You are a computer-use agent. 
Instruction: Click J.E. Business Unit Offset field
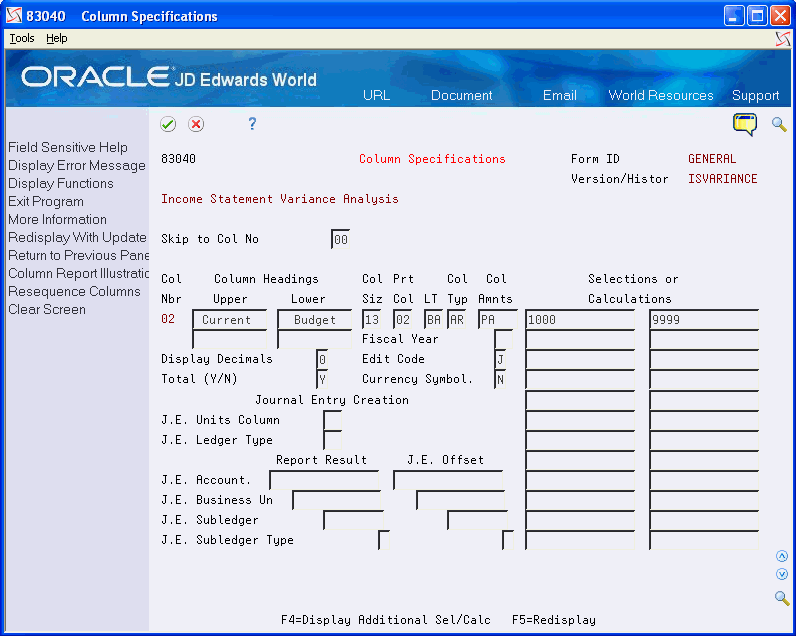461,500
